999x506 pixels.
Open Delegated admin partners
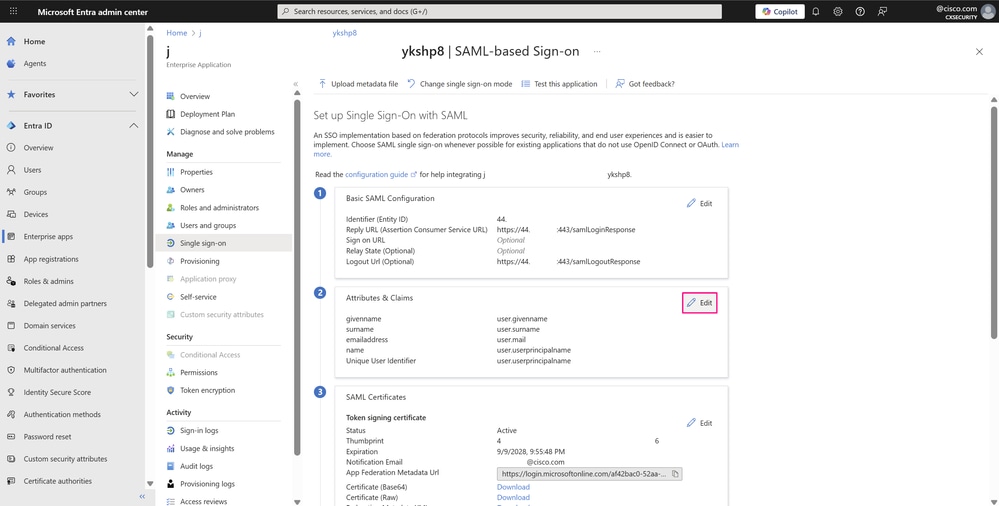65,303
